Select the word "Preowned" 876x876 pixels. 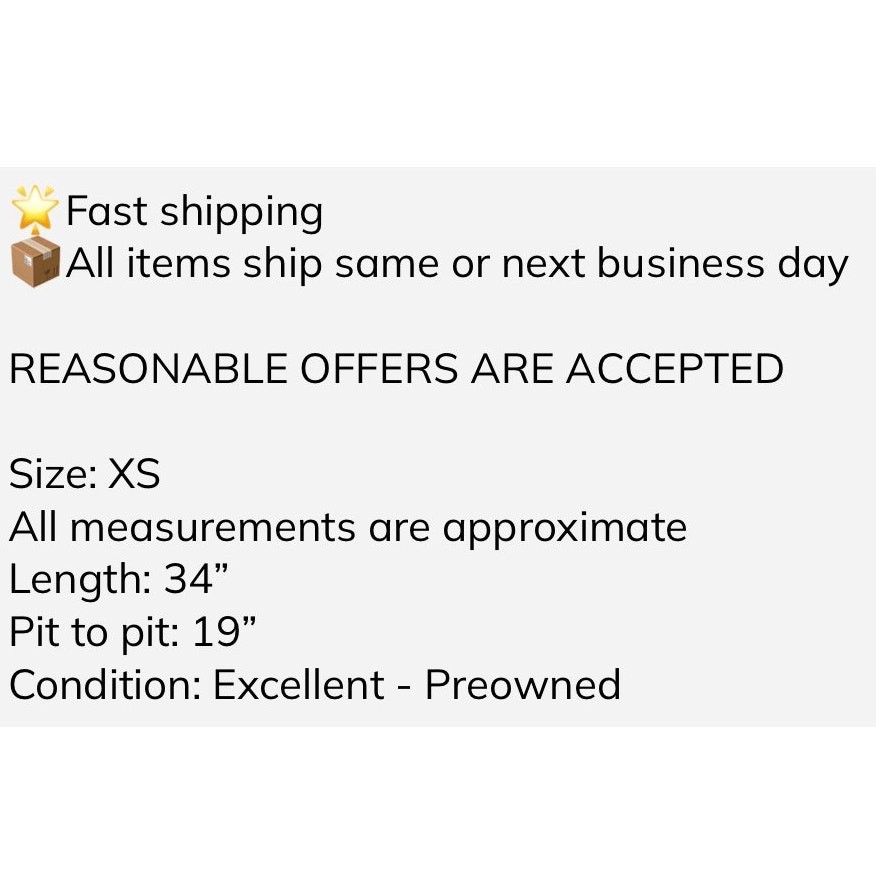(522, 685)
